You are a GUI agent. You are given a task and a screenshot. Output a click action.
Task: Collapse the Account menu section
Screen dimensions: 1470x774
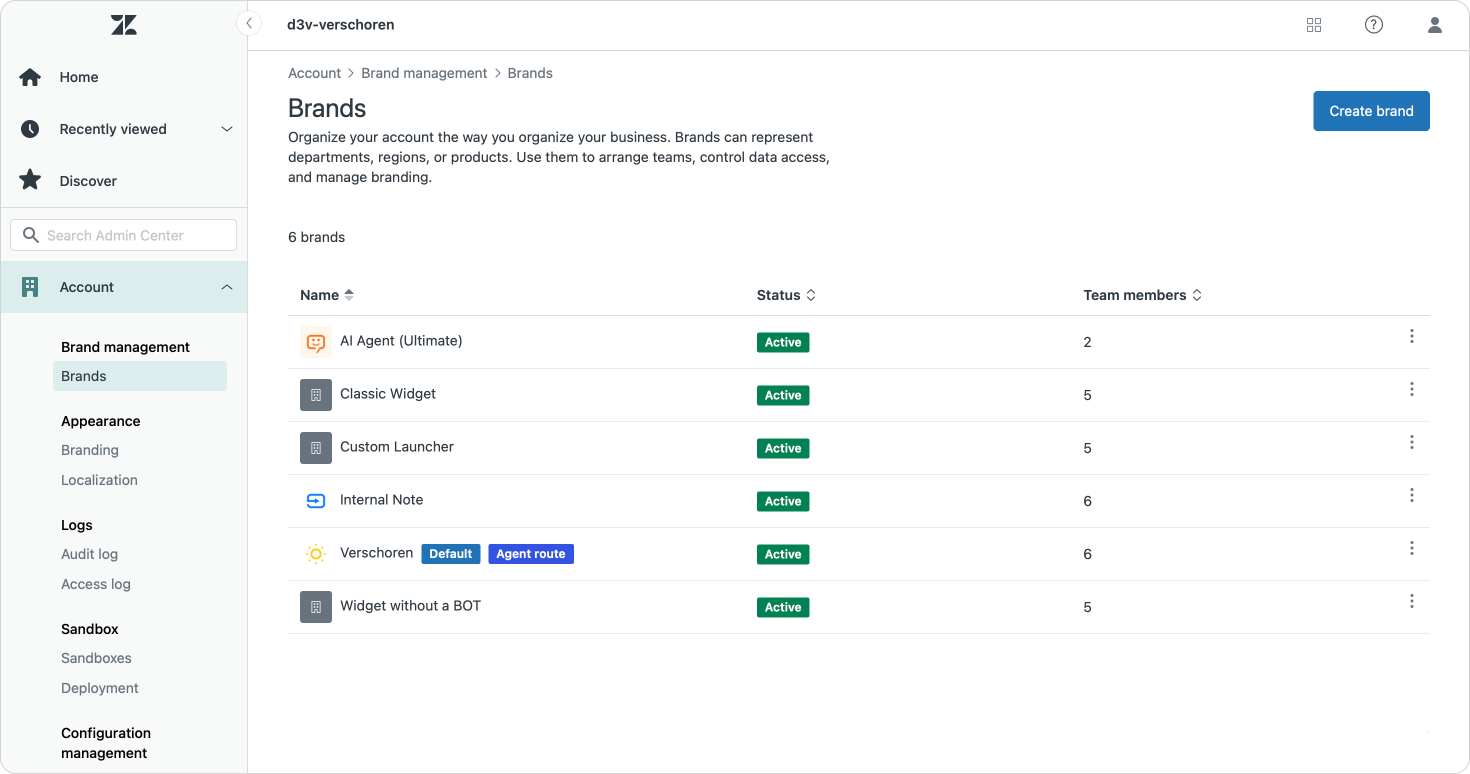227,287
